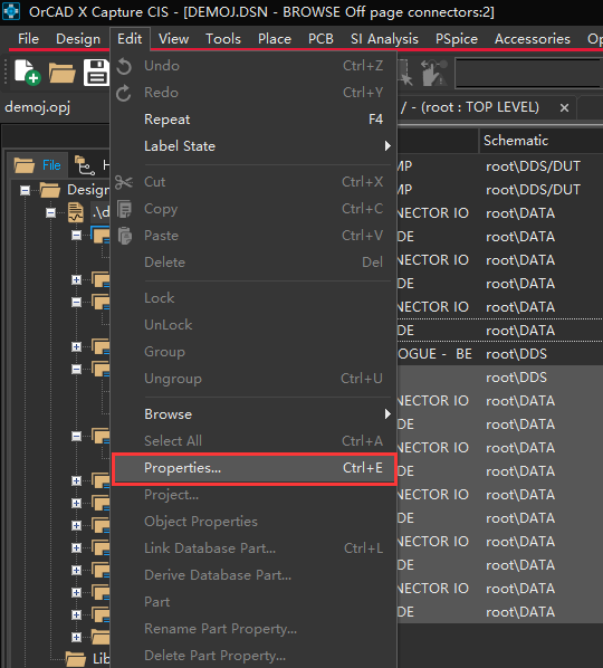Select the .\d design file icon
Viewport: 603px width, 668px height.
pos(76,212)
